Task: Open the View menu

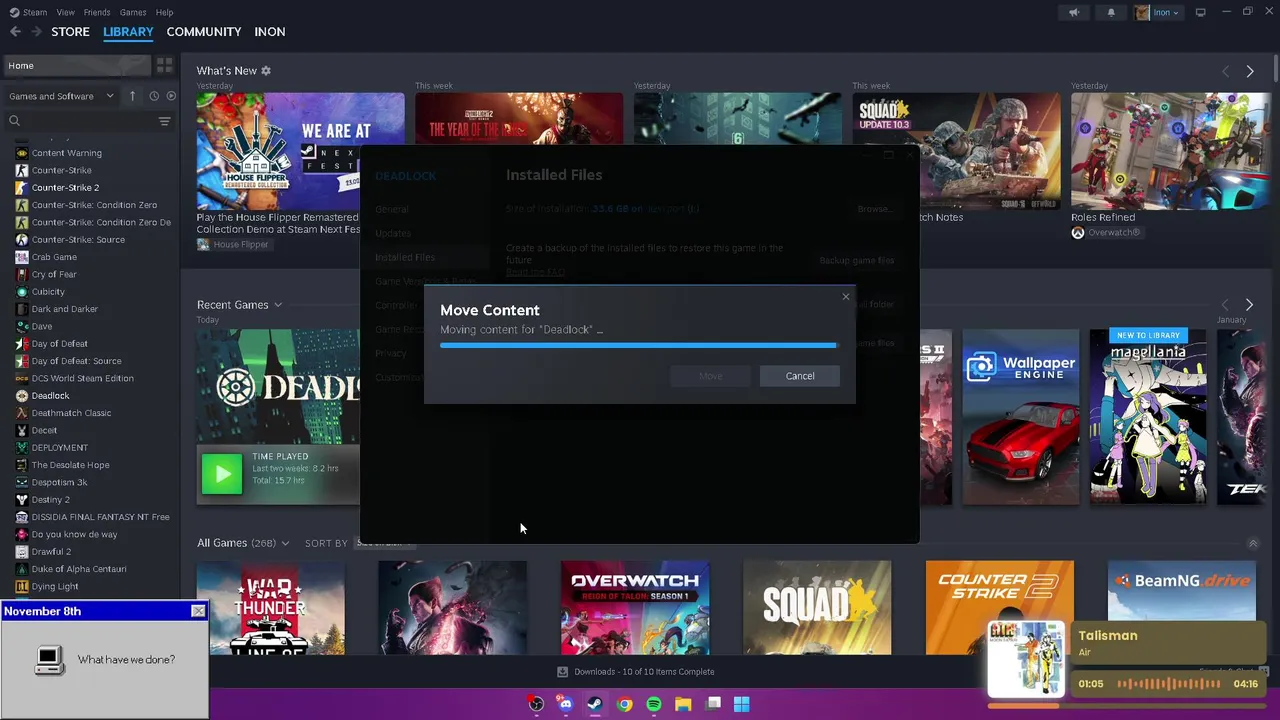Action: pos(66,12)
